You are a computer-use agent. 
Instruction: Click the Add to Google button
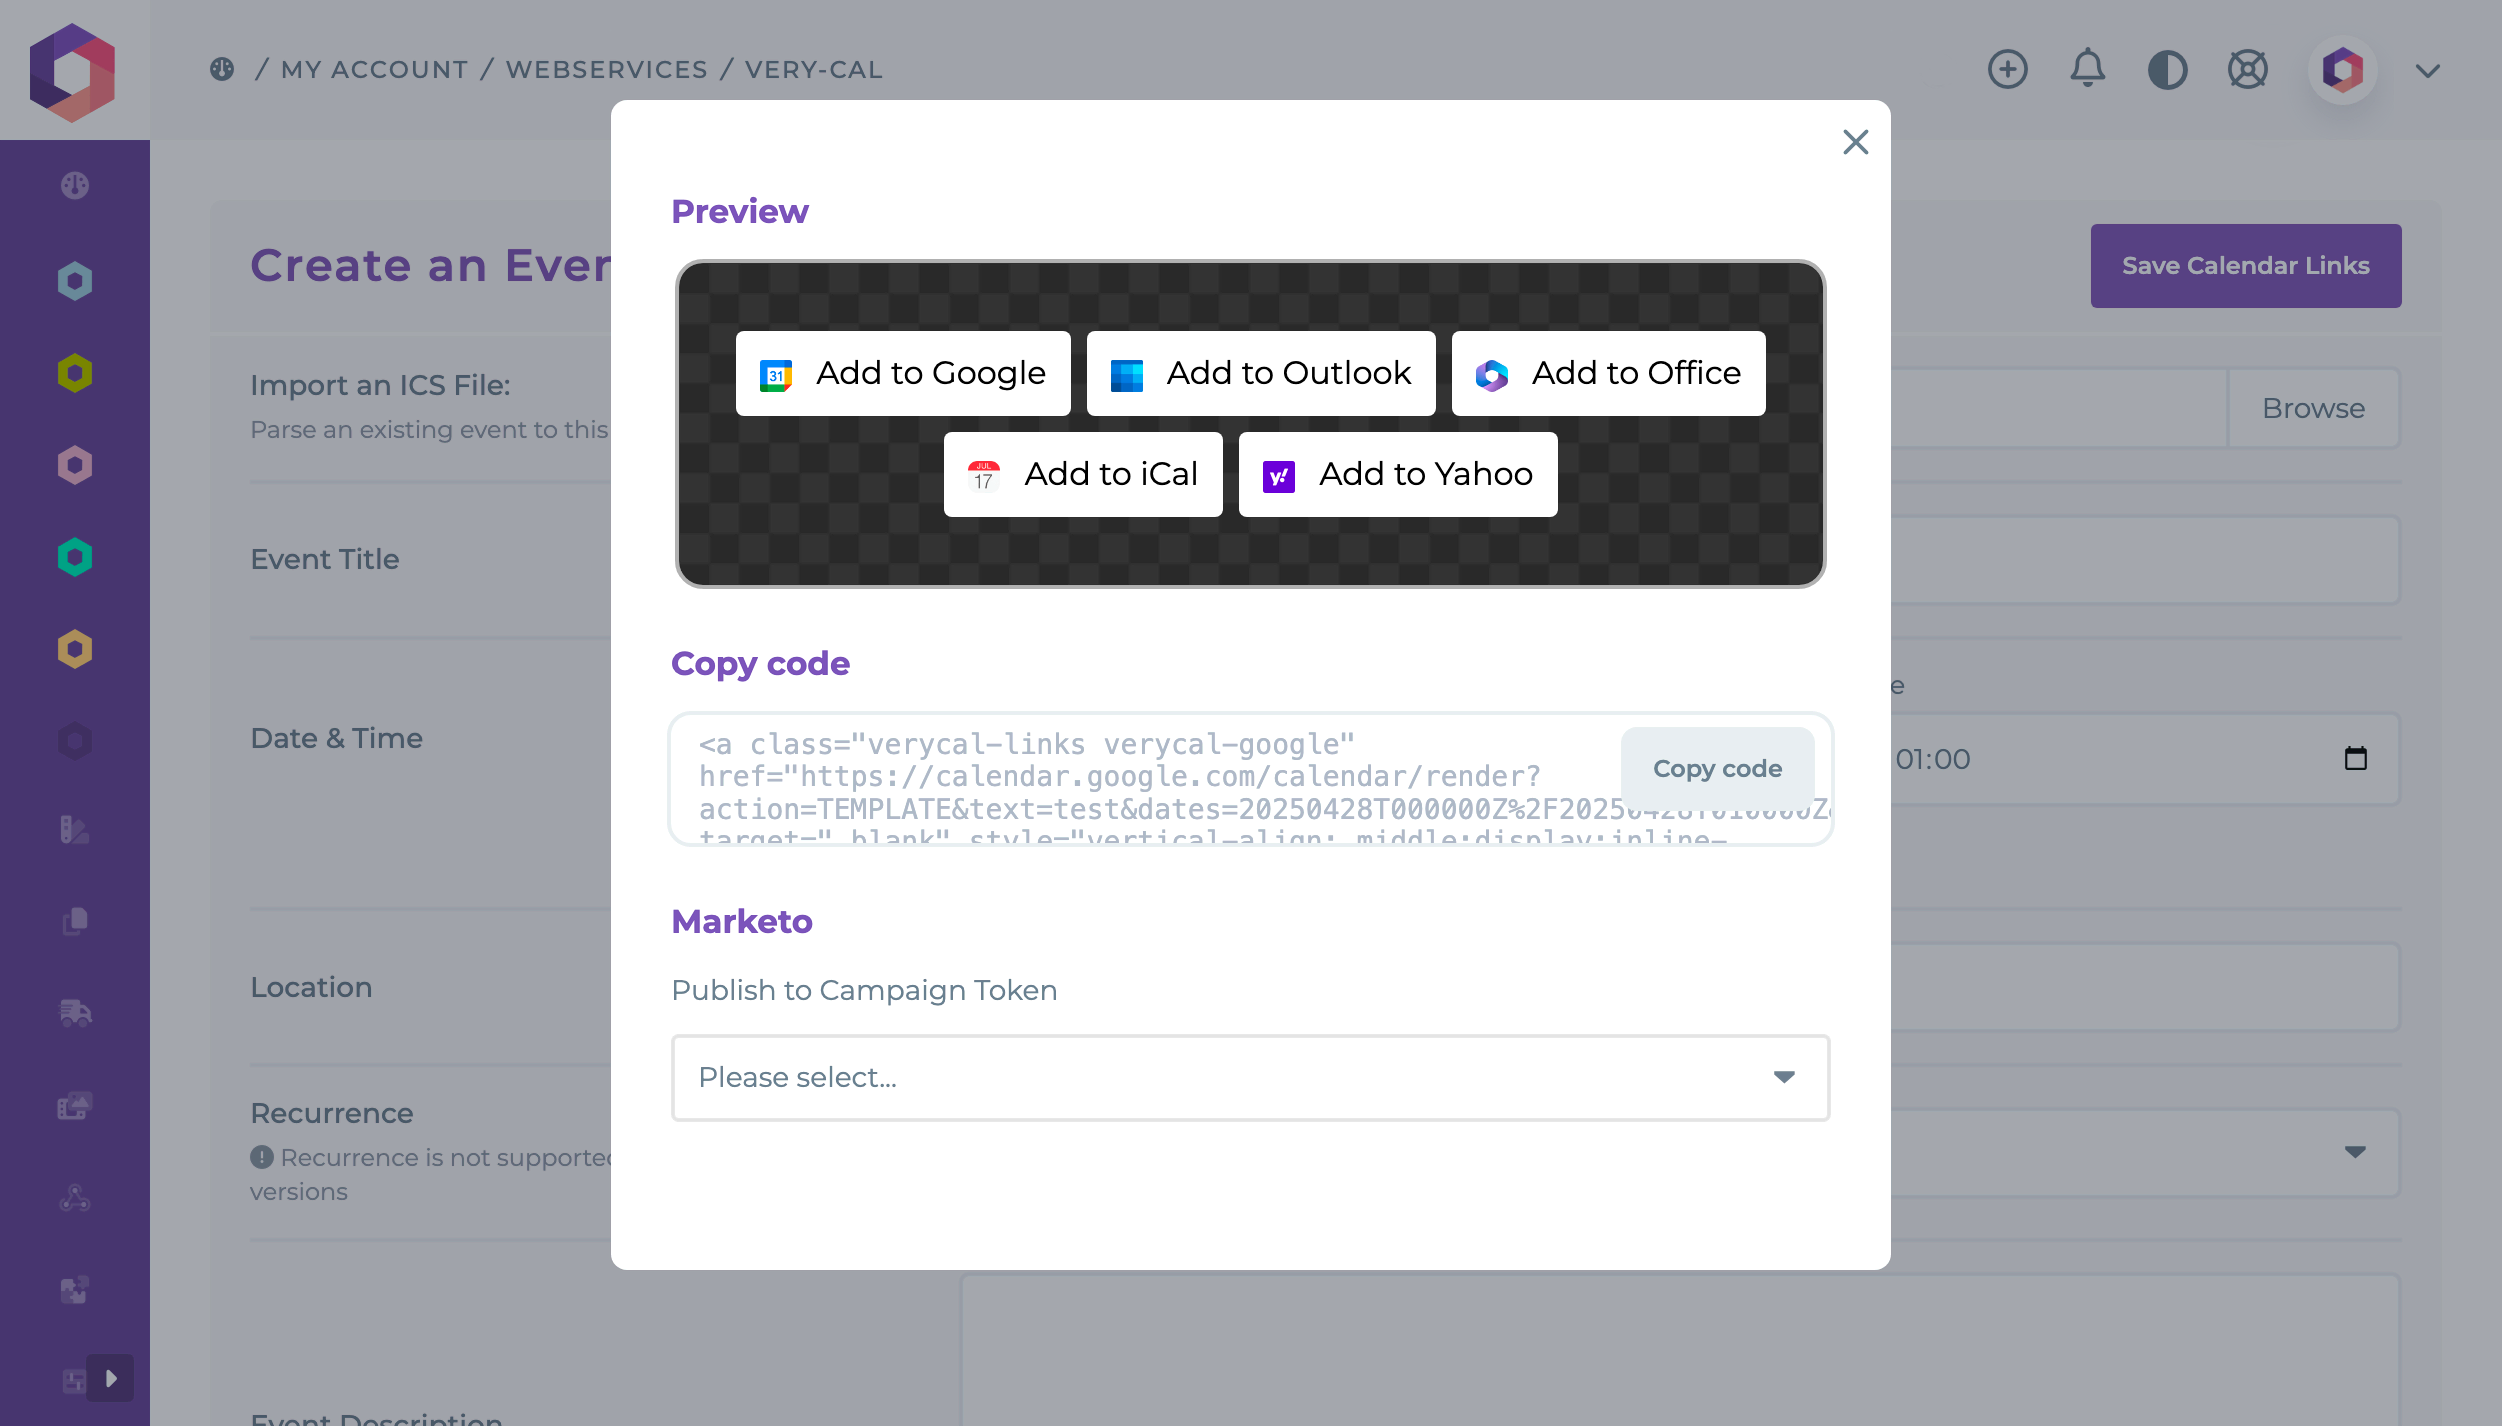click(903, 373)
